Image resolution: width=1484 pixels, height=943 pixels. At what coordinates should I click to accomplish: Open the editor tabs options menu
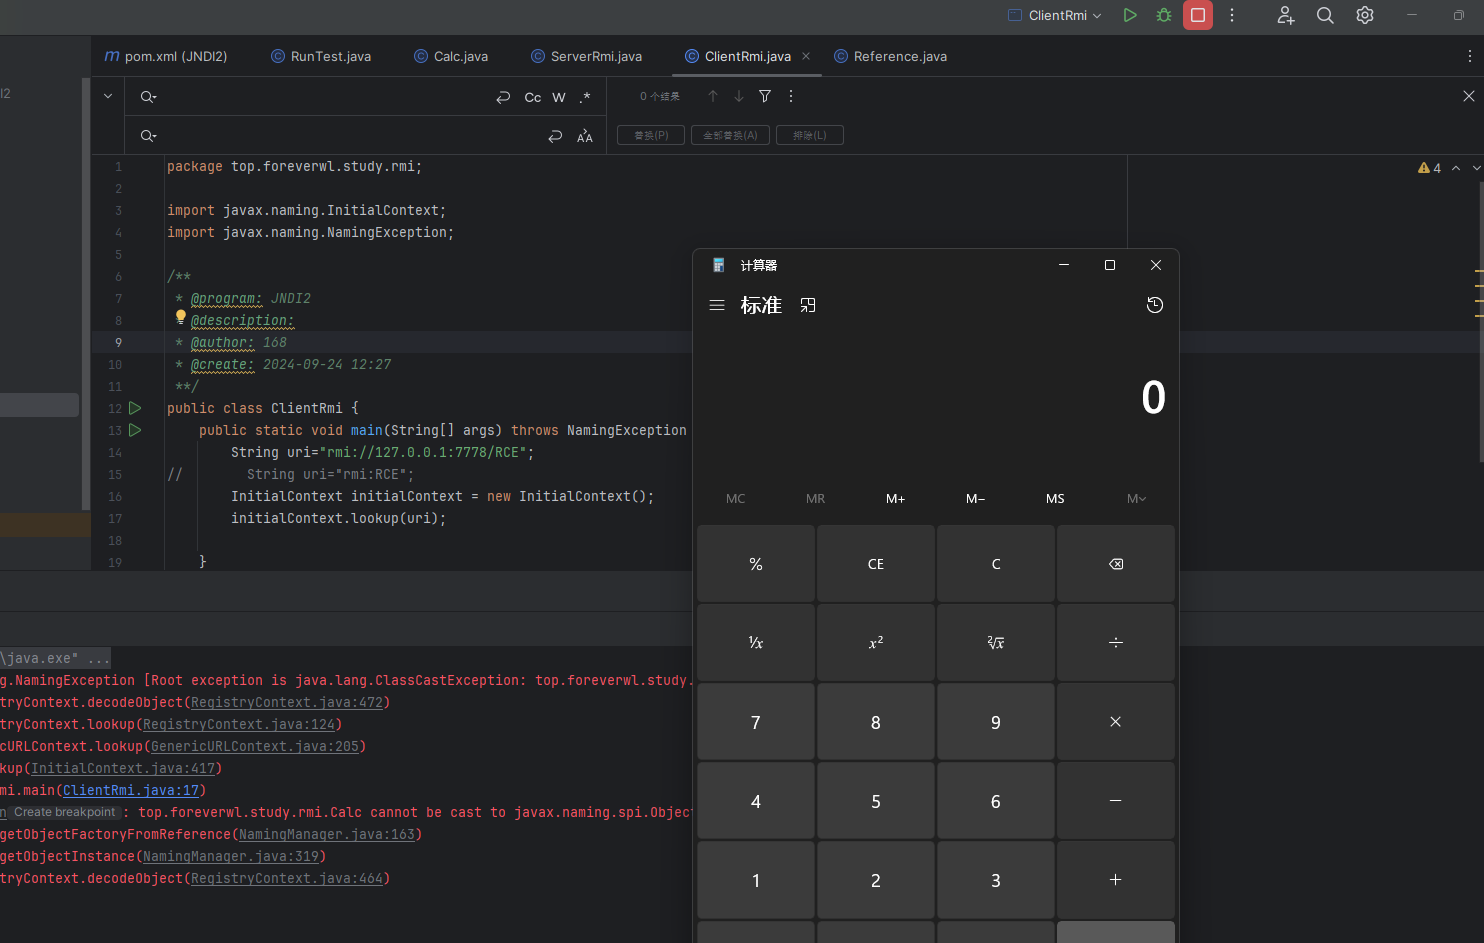1469,56
